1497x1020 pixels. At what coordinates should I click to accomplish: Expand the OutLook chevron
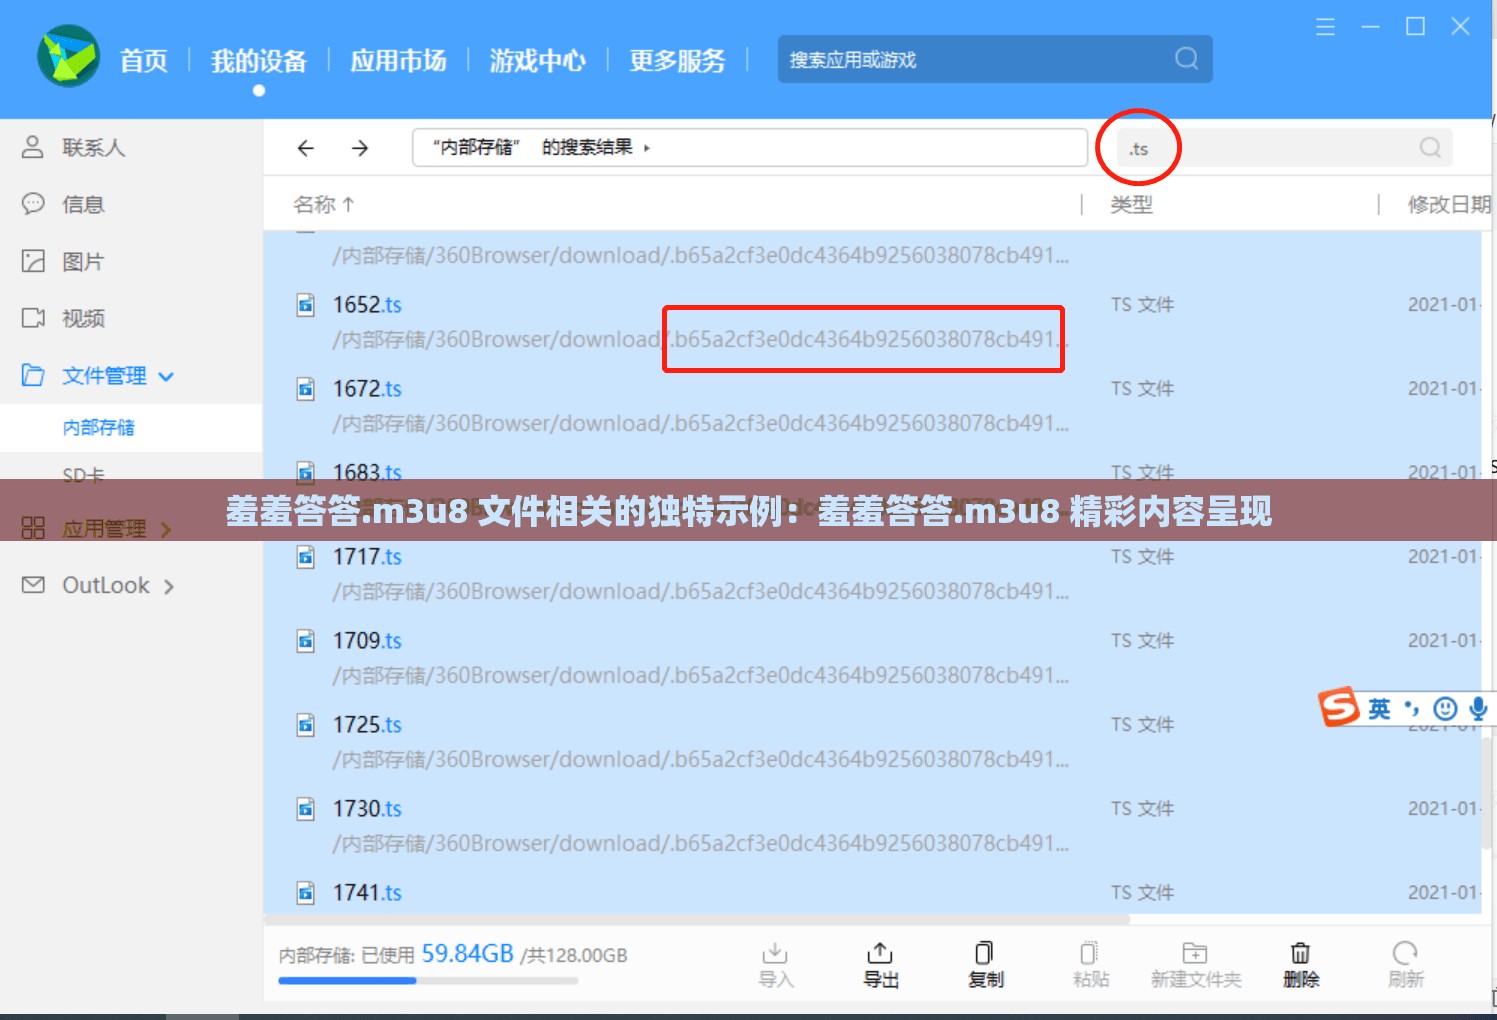pyautogui.click(x=169, y=587)
